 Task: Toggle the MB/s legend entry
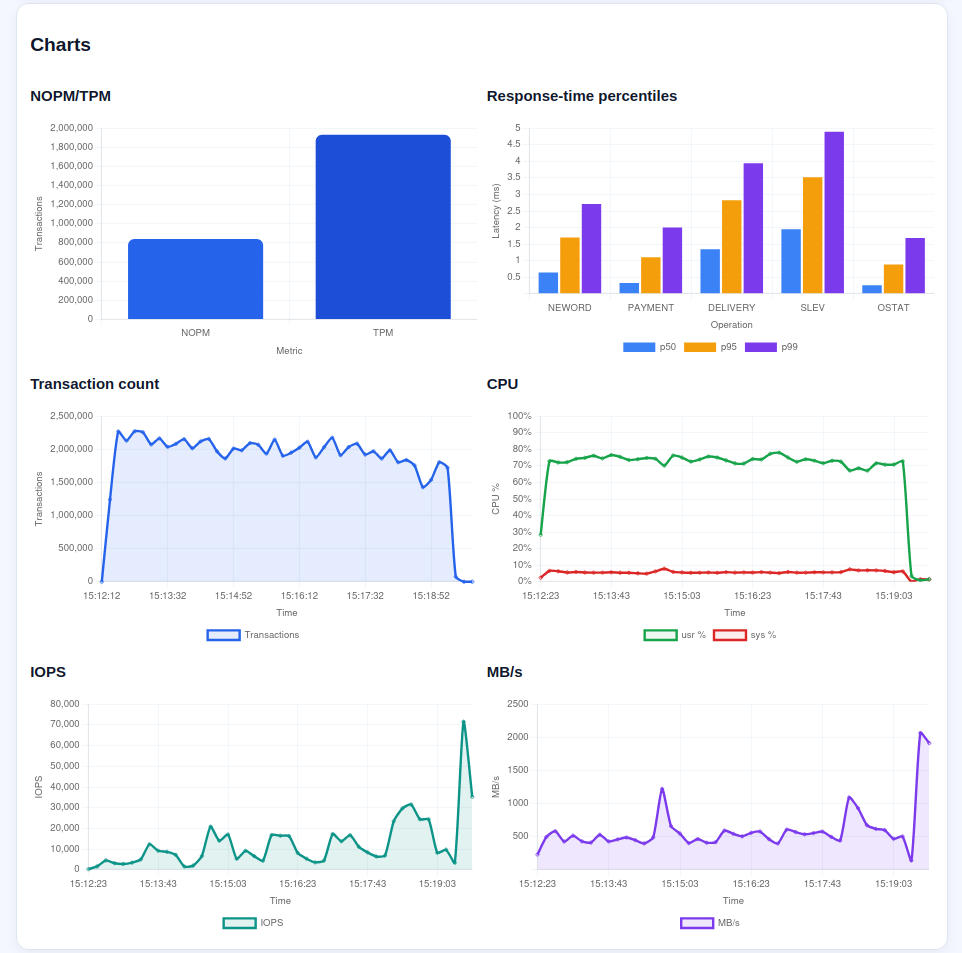pos(710,923)
